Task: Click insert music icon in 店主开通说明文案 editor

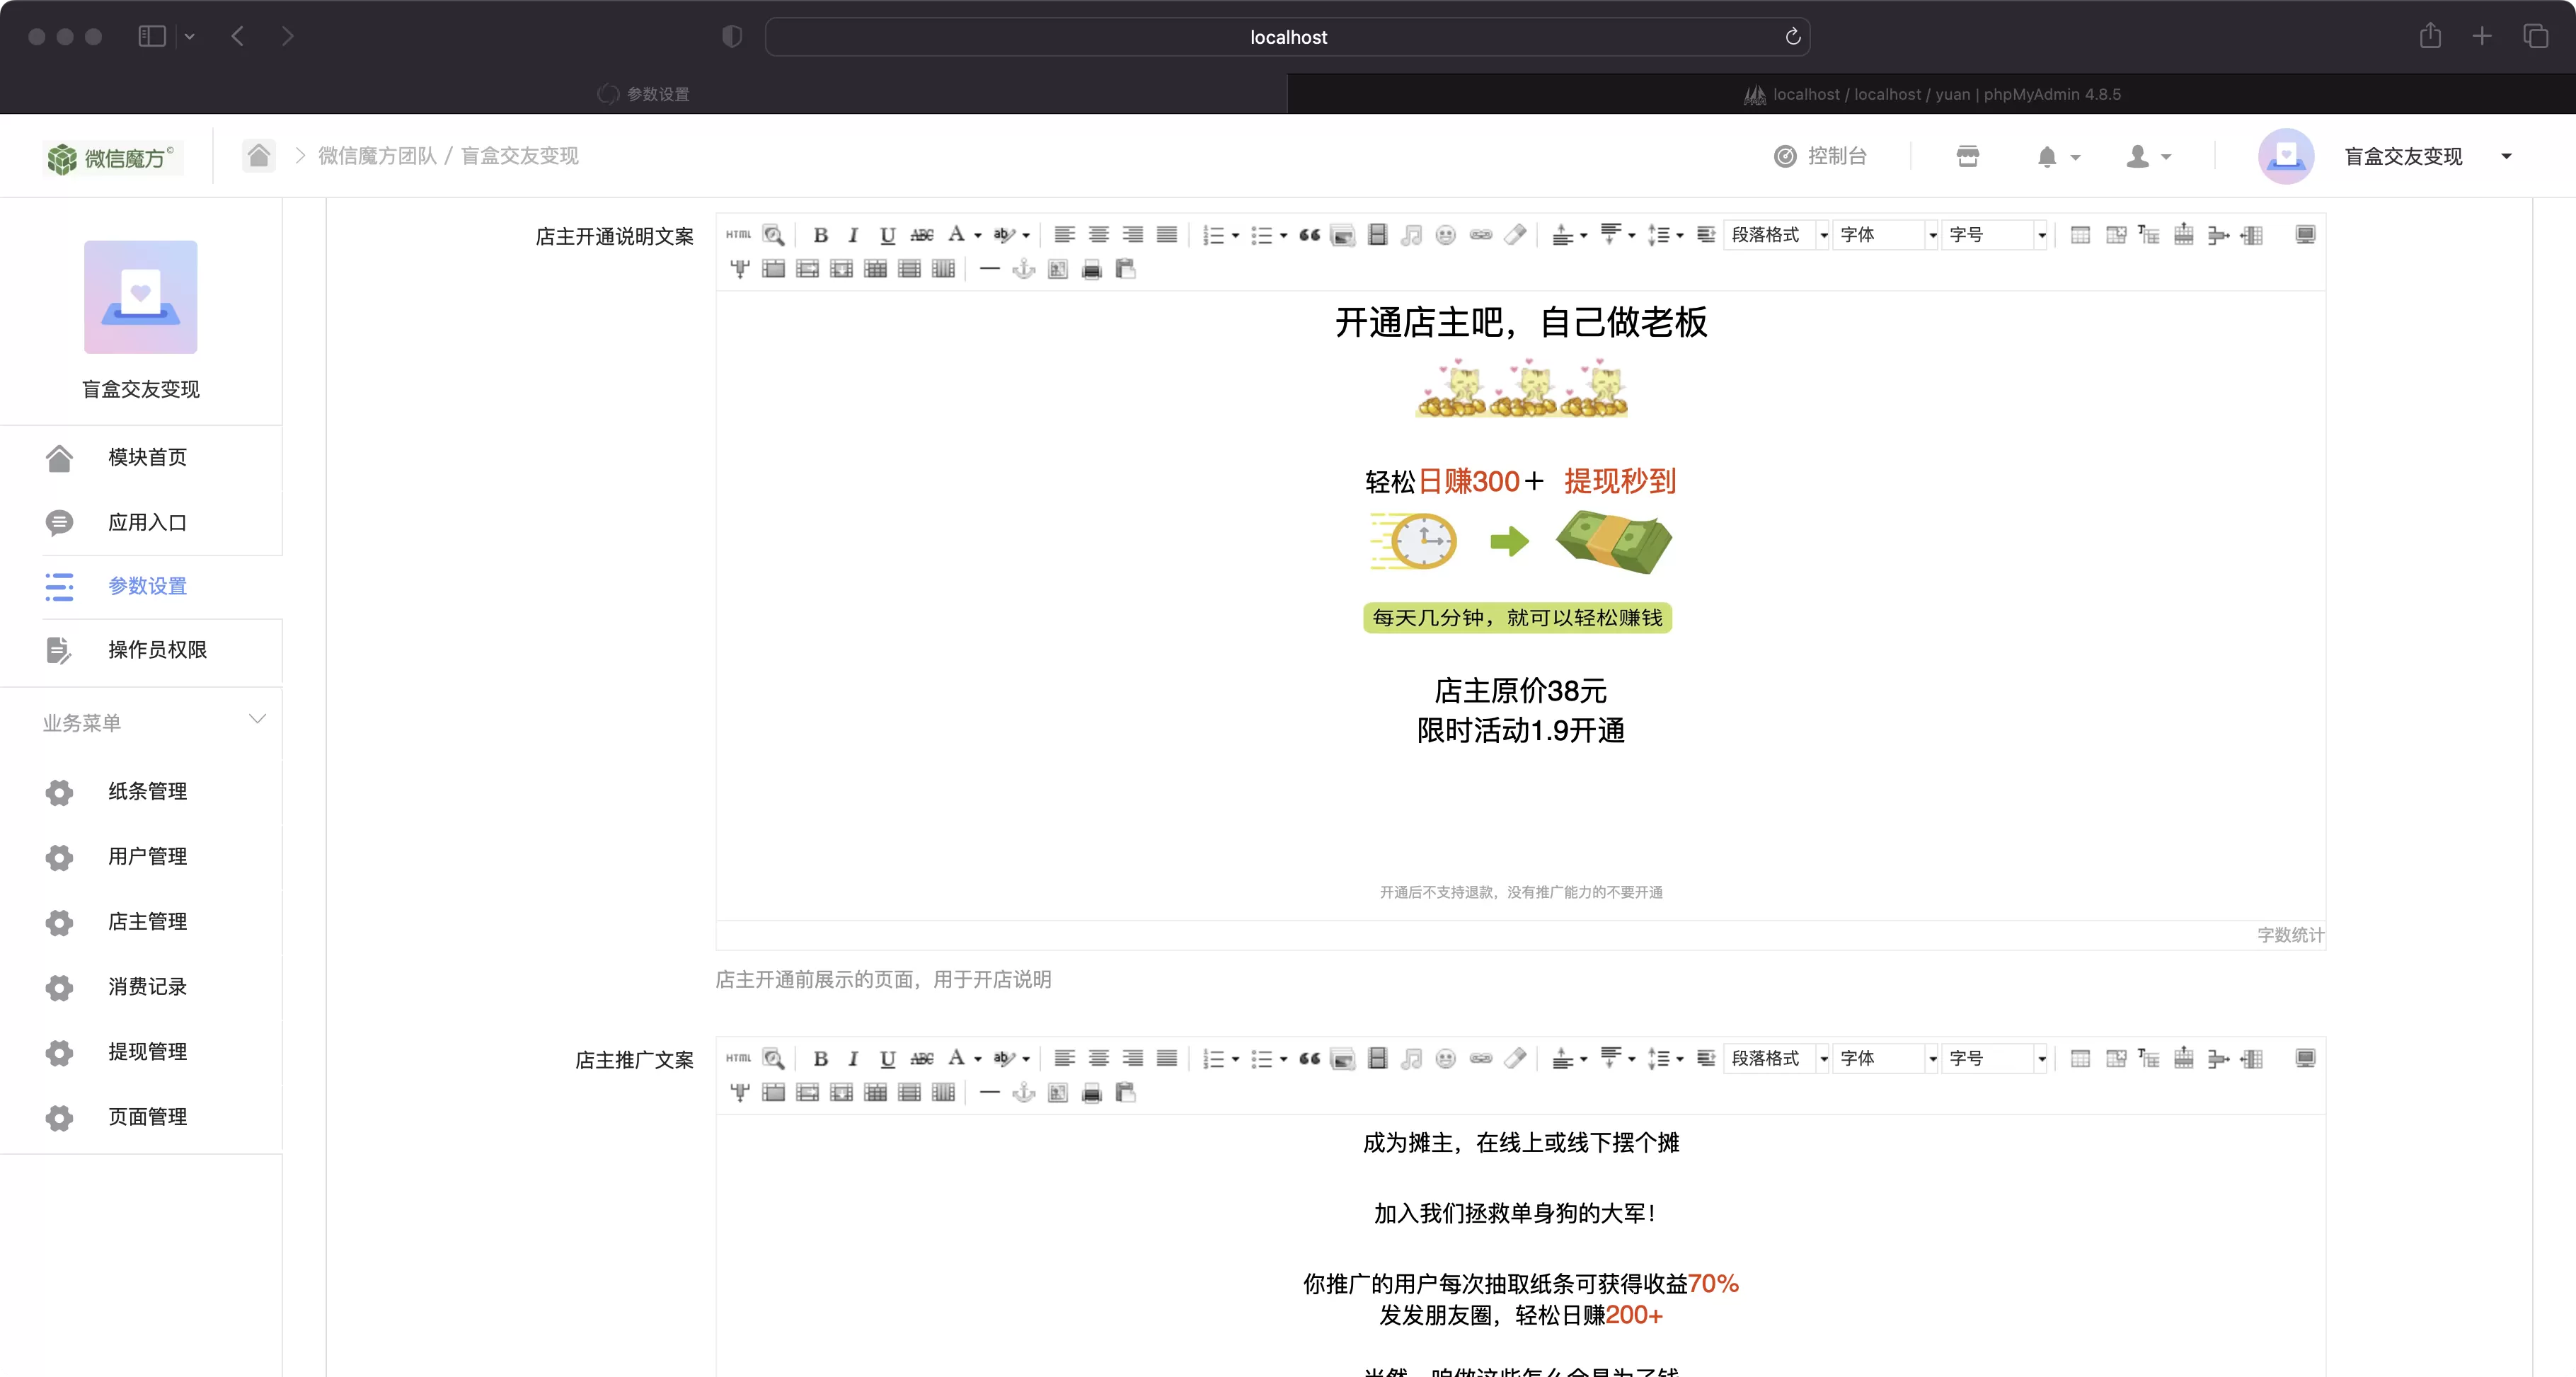Action: click(x=1411, y=235)
